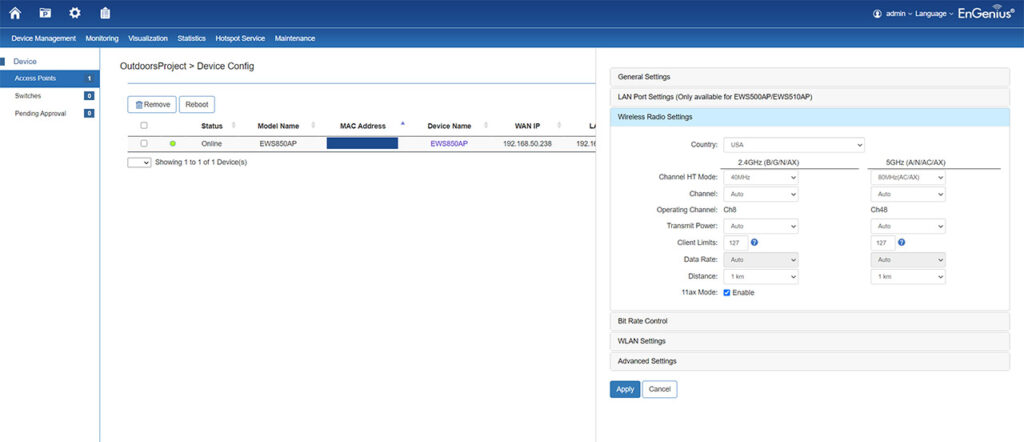The height and width of the screenshot is (442, 1024).
Task: Click the Ch48 operating channel value
Action: (x=878, y=210)
